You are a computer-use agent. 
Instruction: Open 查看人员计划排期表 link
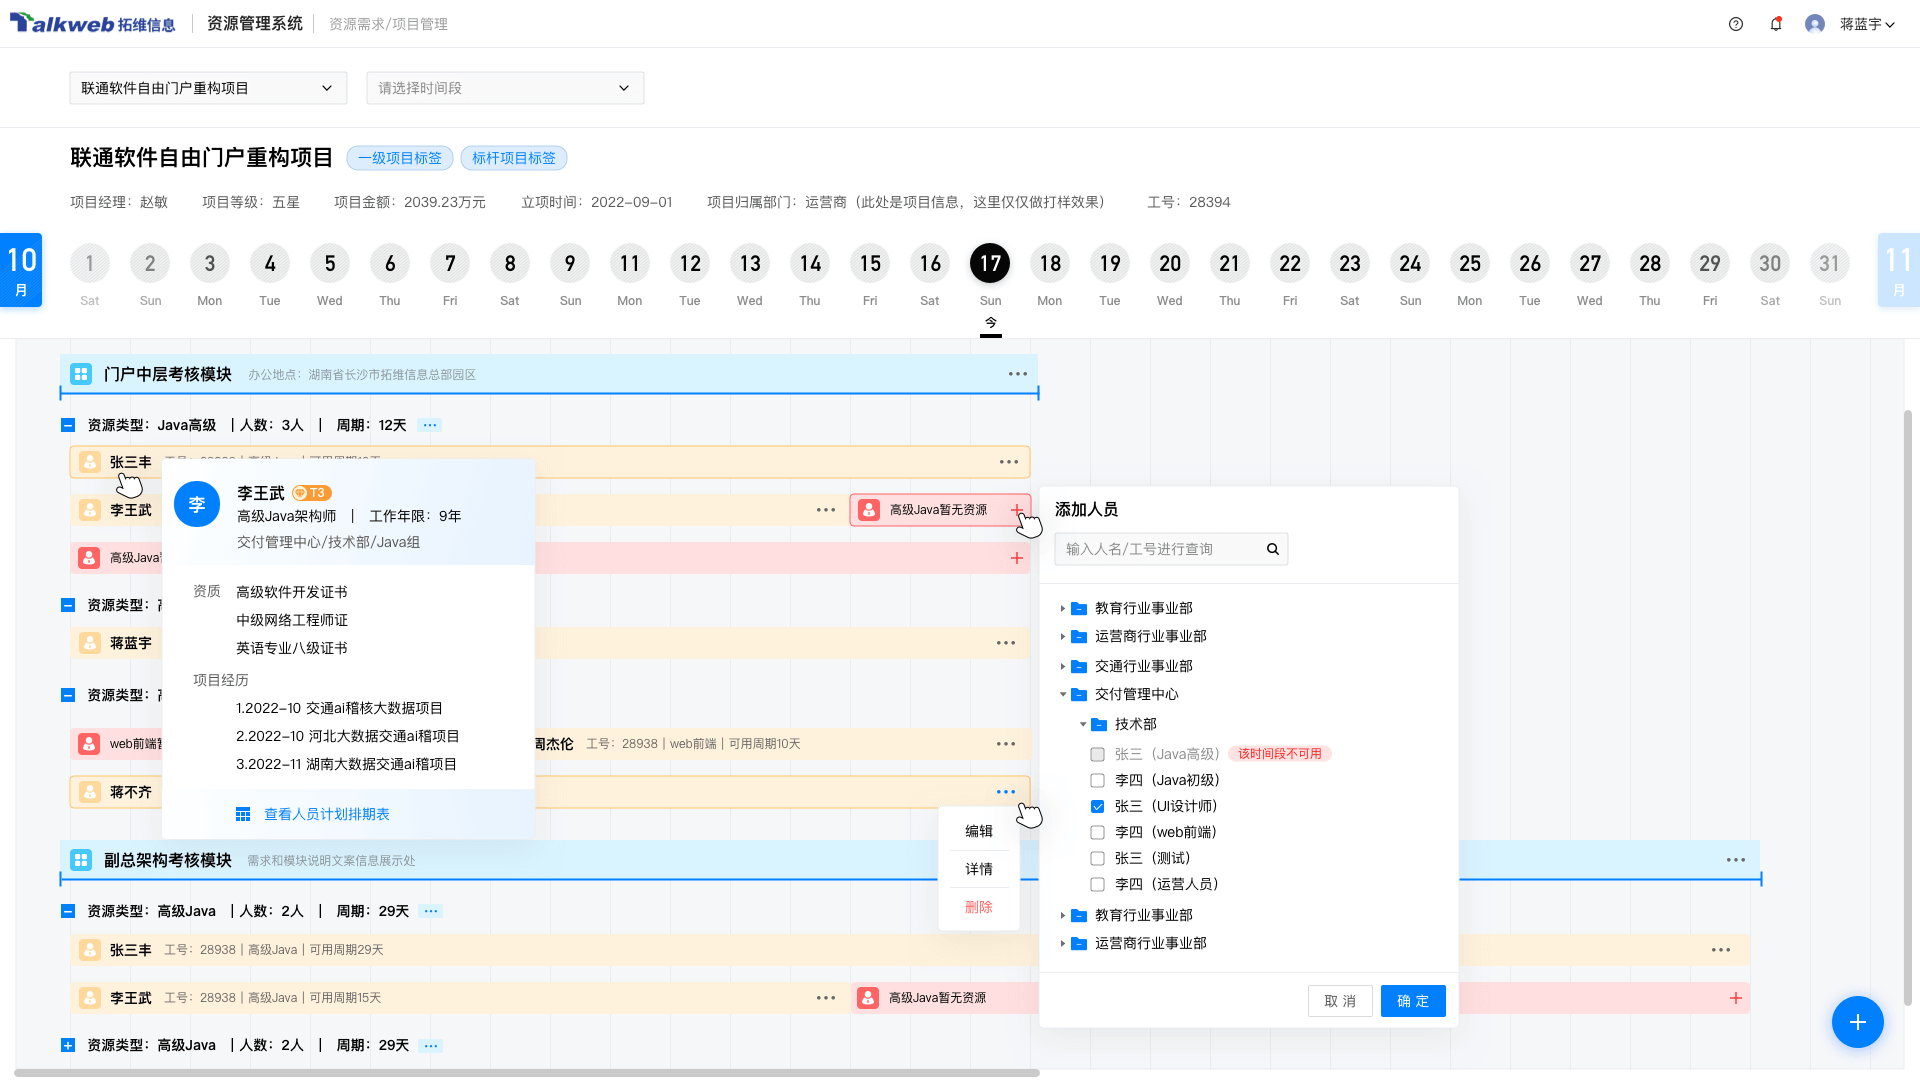(x=326, y=814)
